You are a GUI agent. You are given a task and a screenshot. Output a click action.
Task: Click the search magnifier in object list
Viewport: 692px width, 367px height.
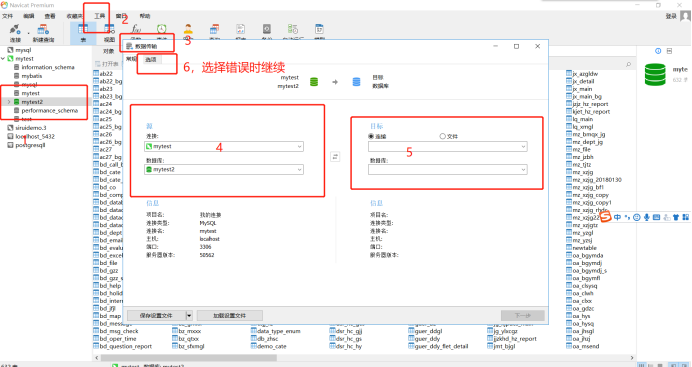628,64
